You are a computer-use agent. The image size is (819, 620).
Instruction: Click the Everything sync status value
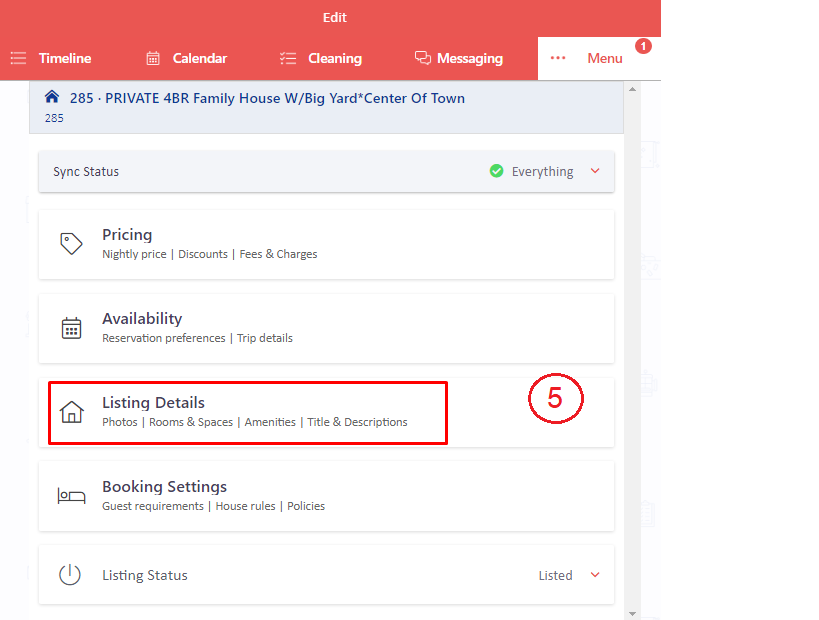click(x=542, y=171)
